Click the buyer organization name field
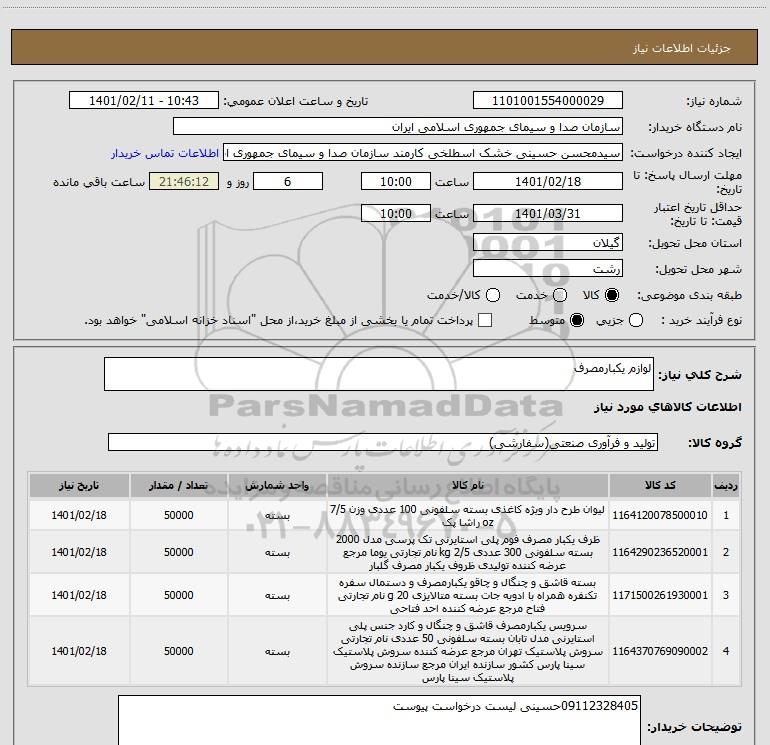This screenshot has width=770, height=745. (x=398, y=127)
